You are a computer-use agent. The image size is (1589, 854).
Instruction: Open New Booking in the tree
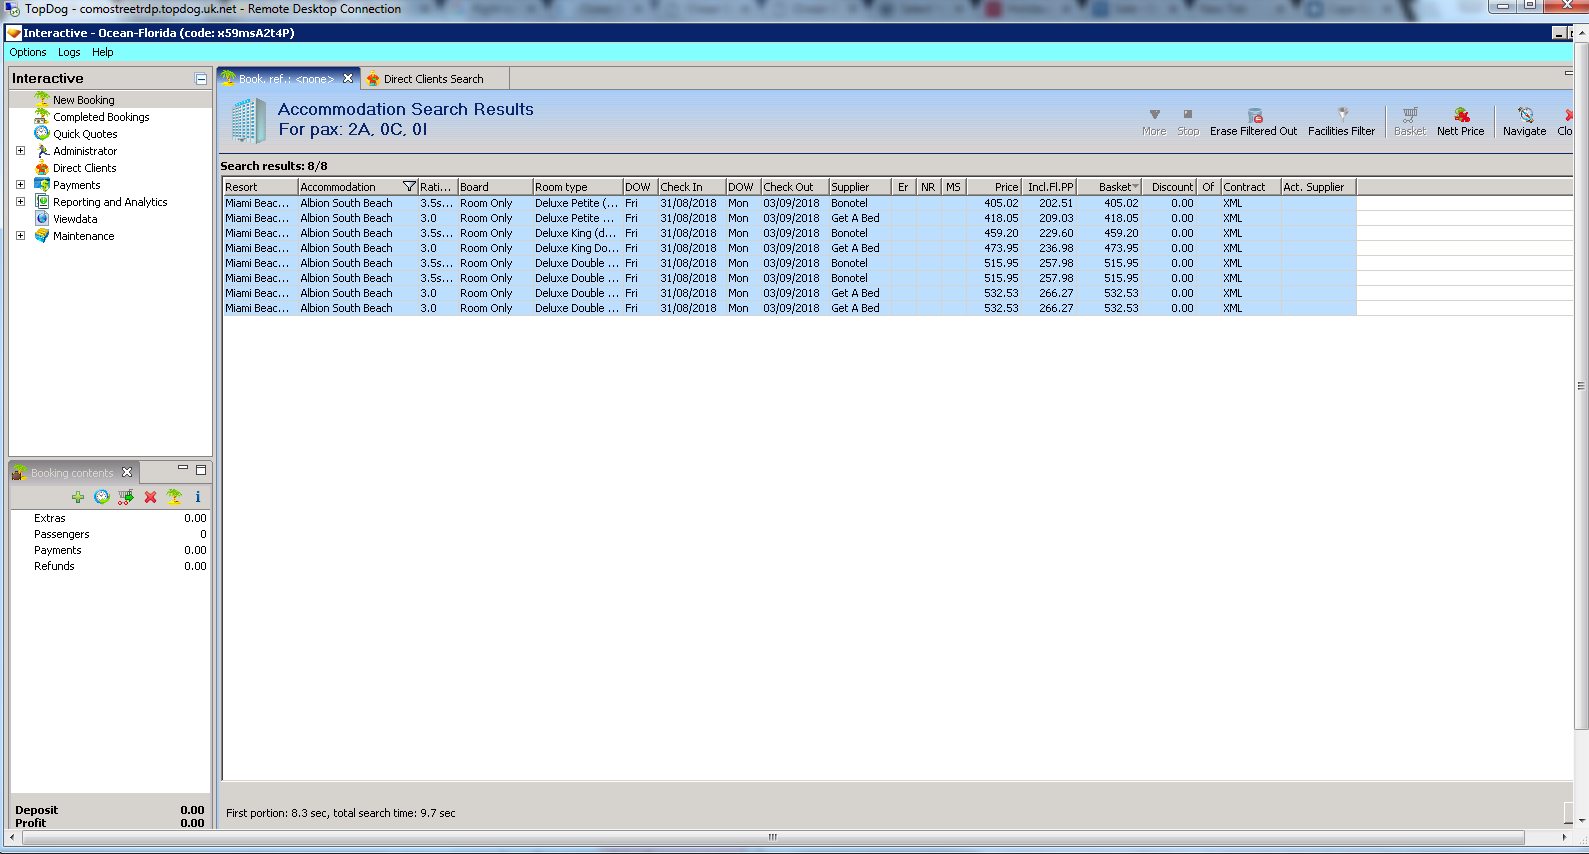tap(83, 100)
